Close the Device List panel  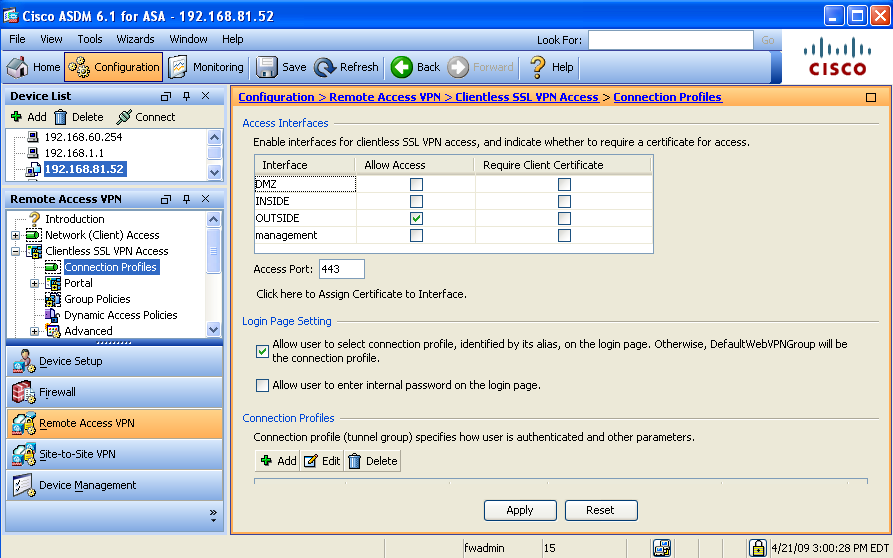click(x=206, y=96)
